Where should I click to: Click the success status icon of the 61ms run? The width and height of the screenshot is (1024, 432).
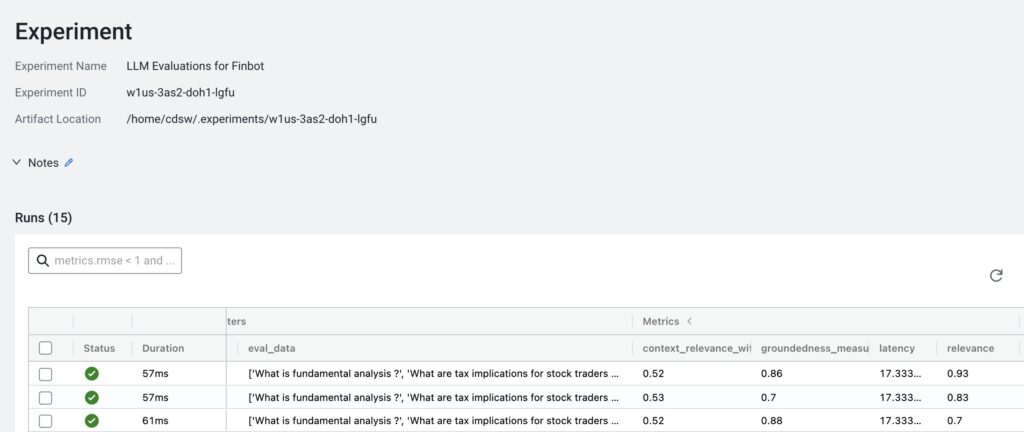coord(91,420)
